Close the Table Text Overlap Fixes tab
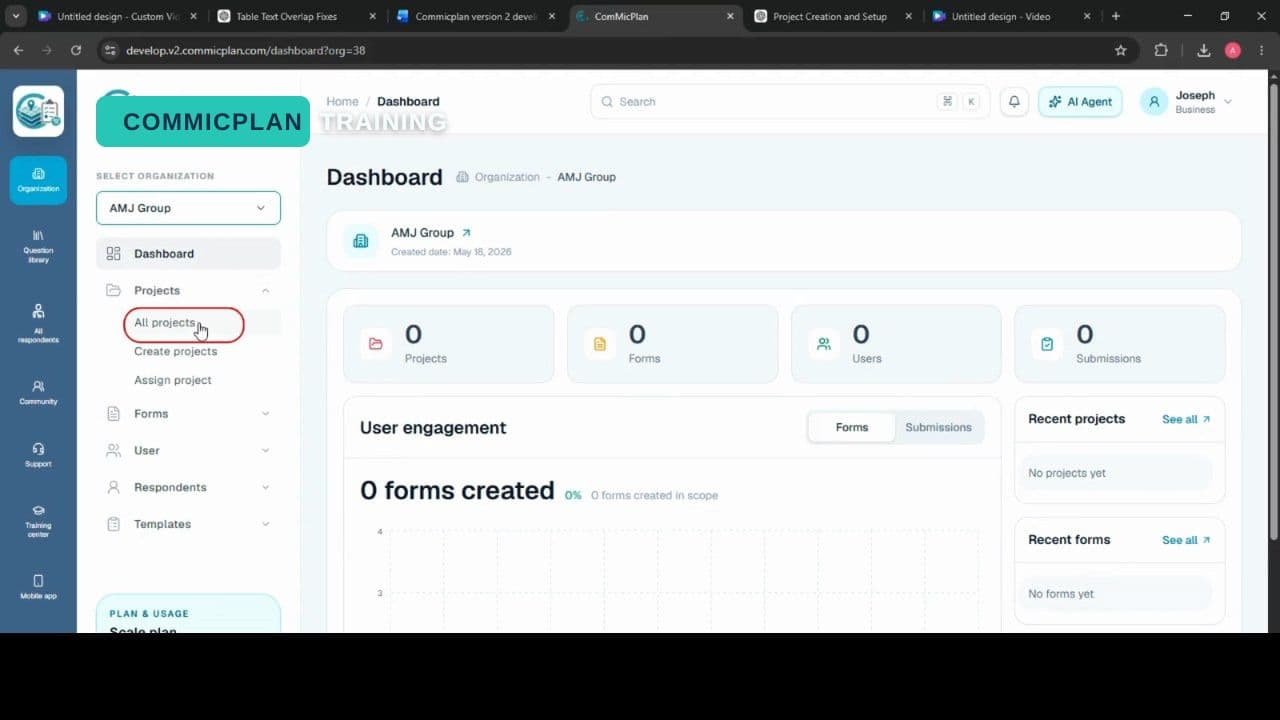The width and height of the screenshot is (1280, 720). click(x=373, y=16)
